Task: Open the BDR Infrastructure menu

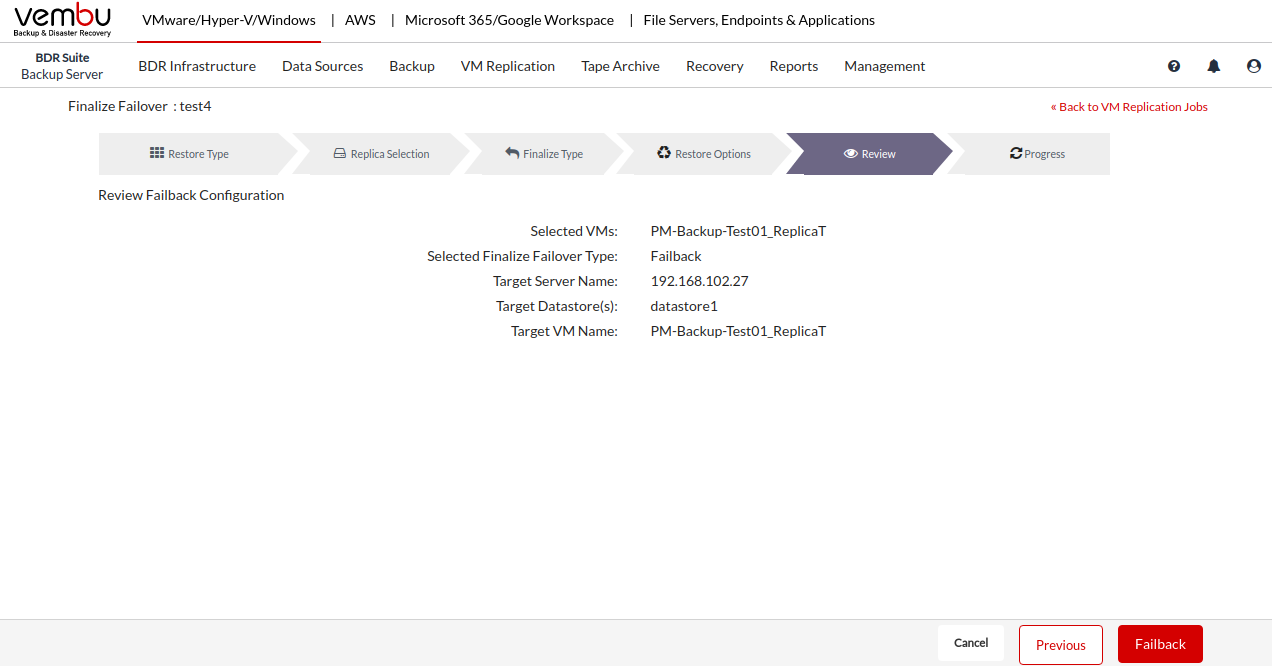Action: [x=197, y=66]
